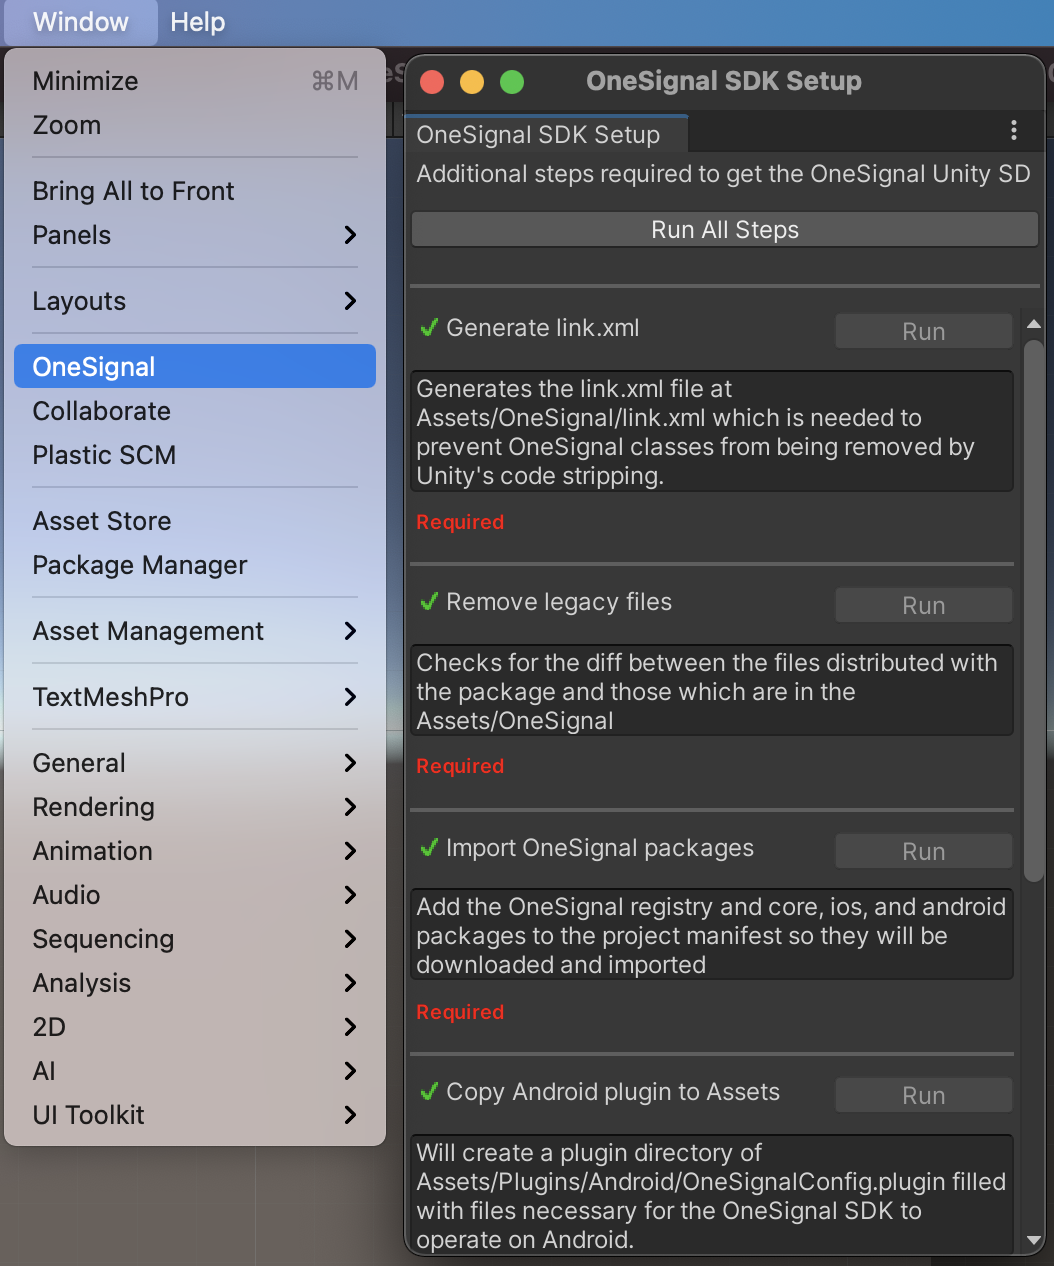Click the Import OneSignal packages description box
The width and height of the screenshot is (1054, 1266).
point(711,935)
